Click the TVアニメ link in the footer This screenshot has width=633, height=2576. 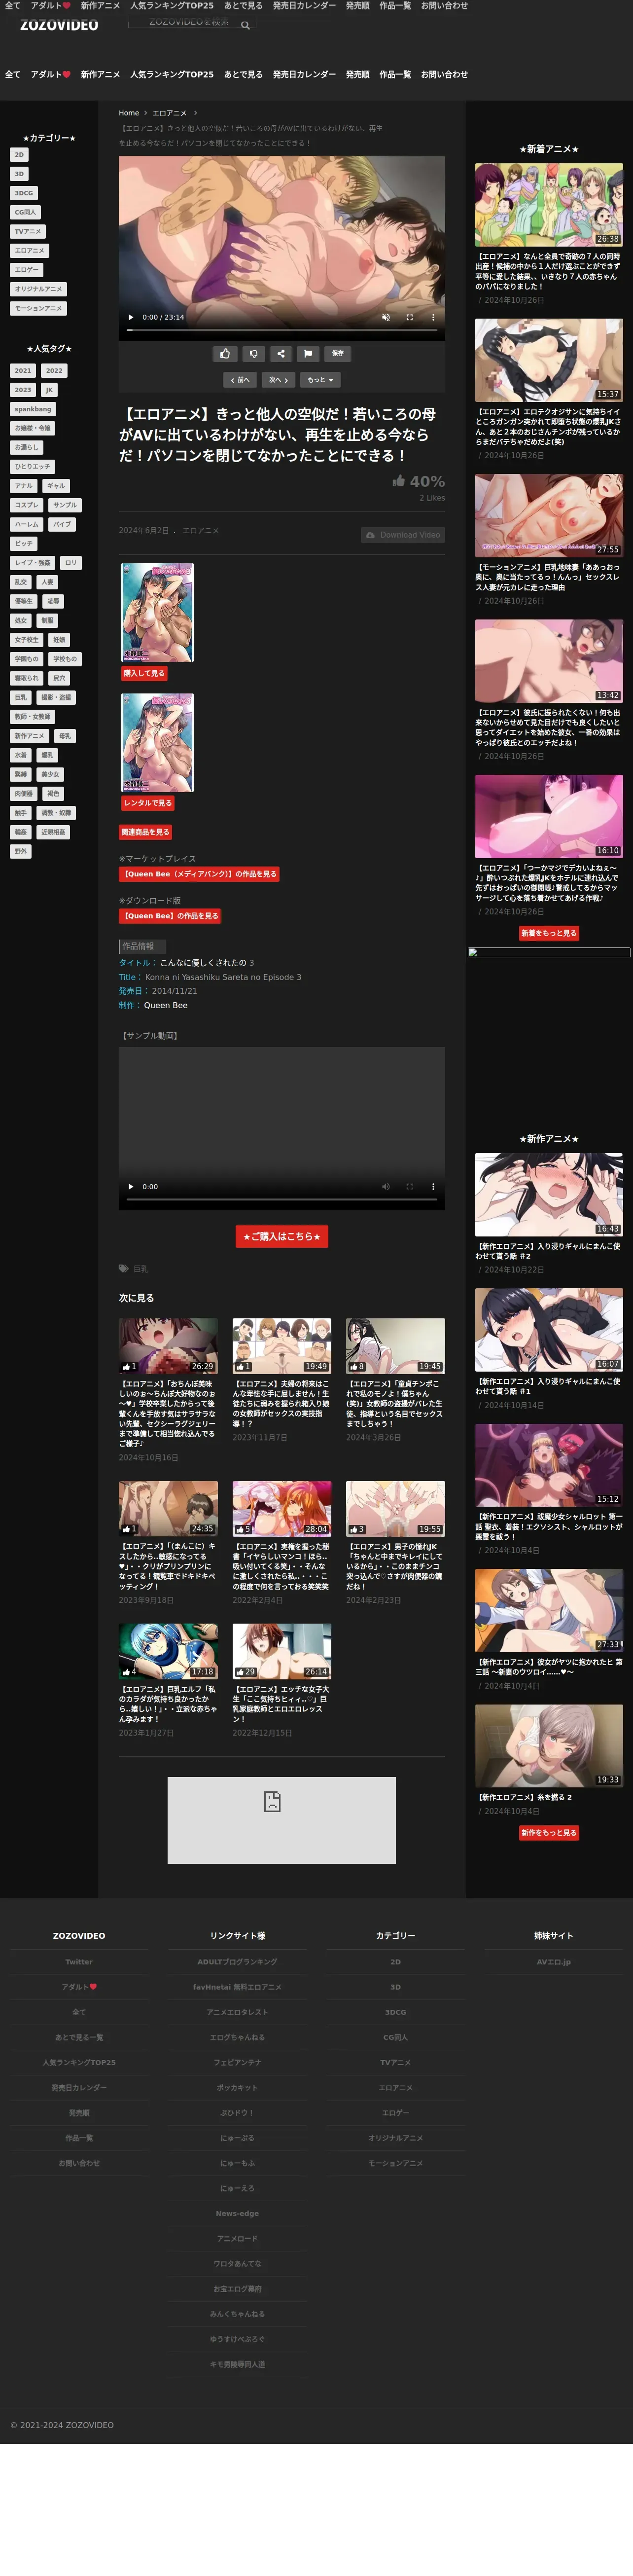pyautogui.click(x=395, y=2062)
